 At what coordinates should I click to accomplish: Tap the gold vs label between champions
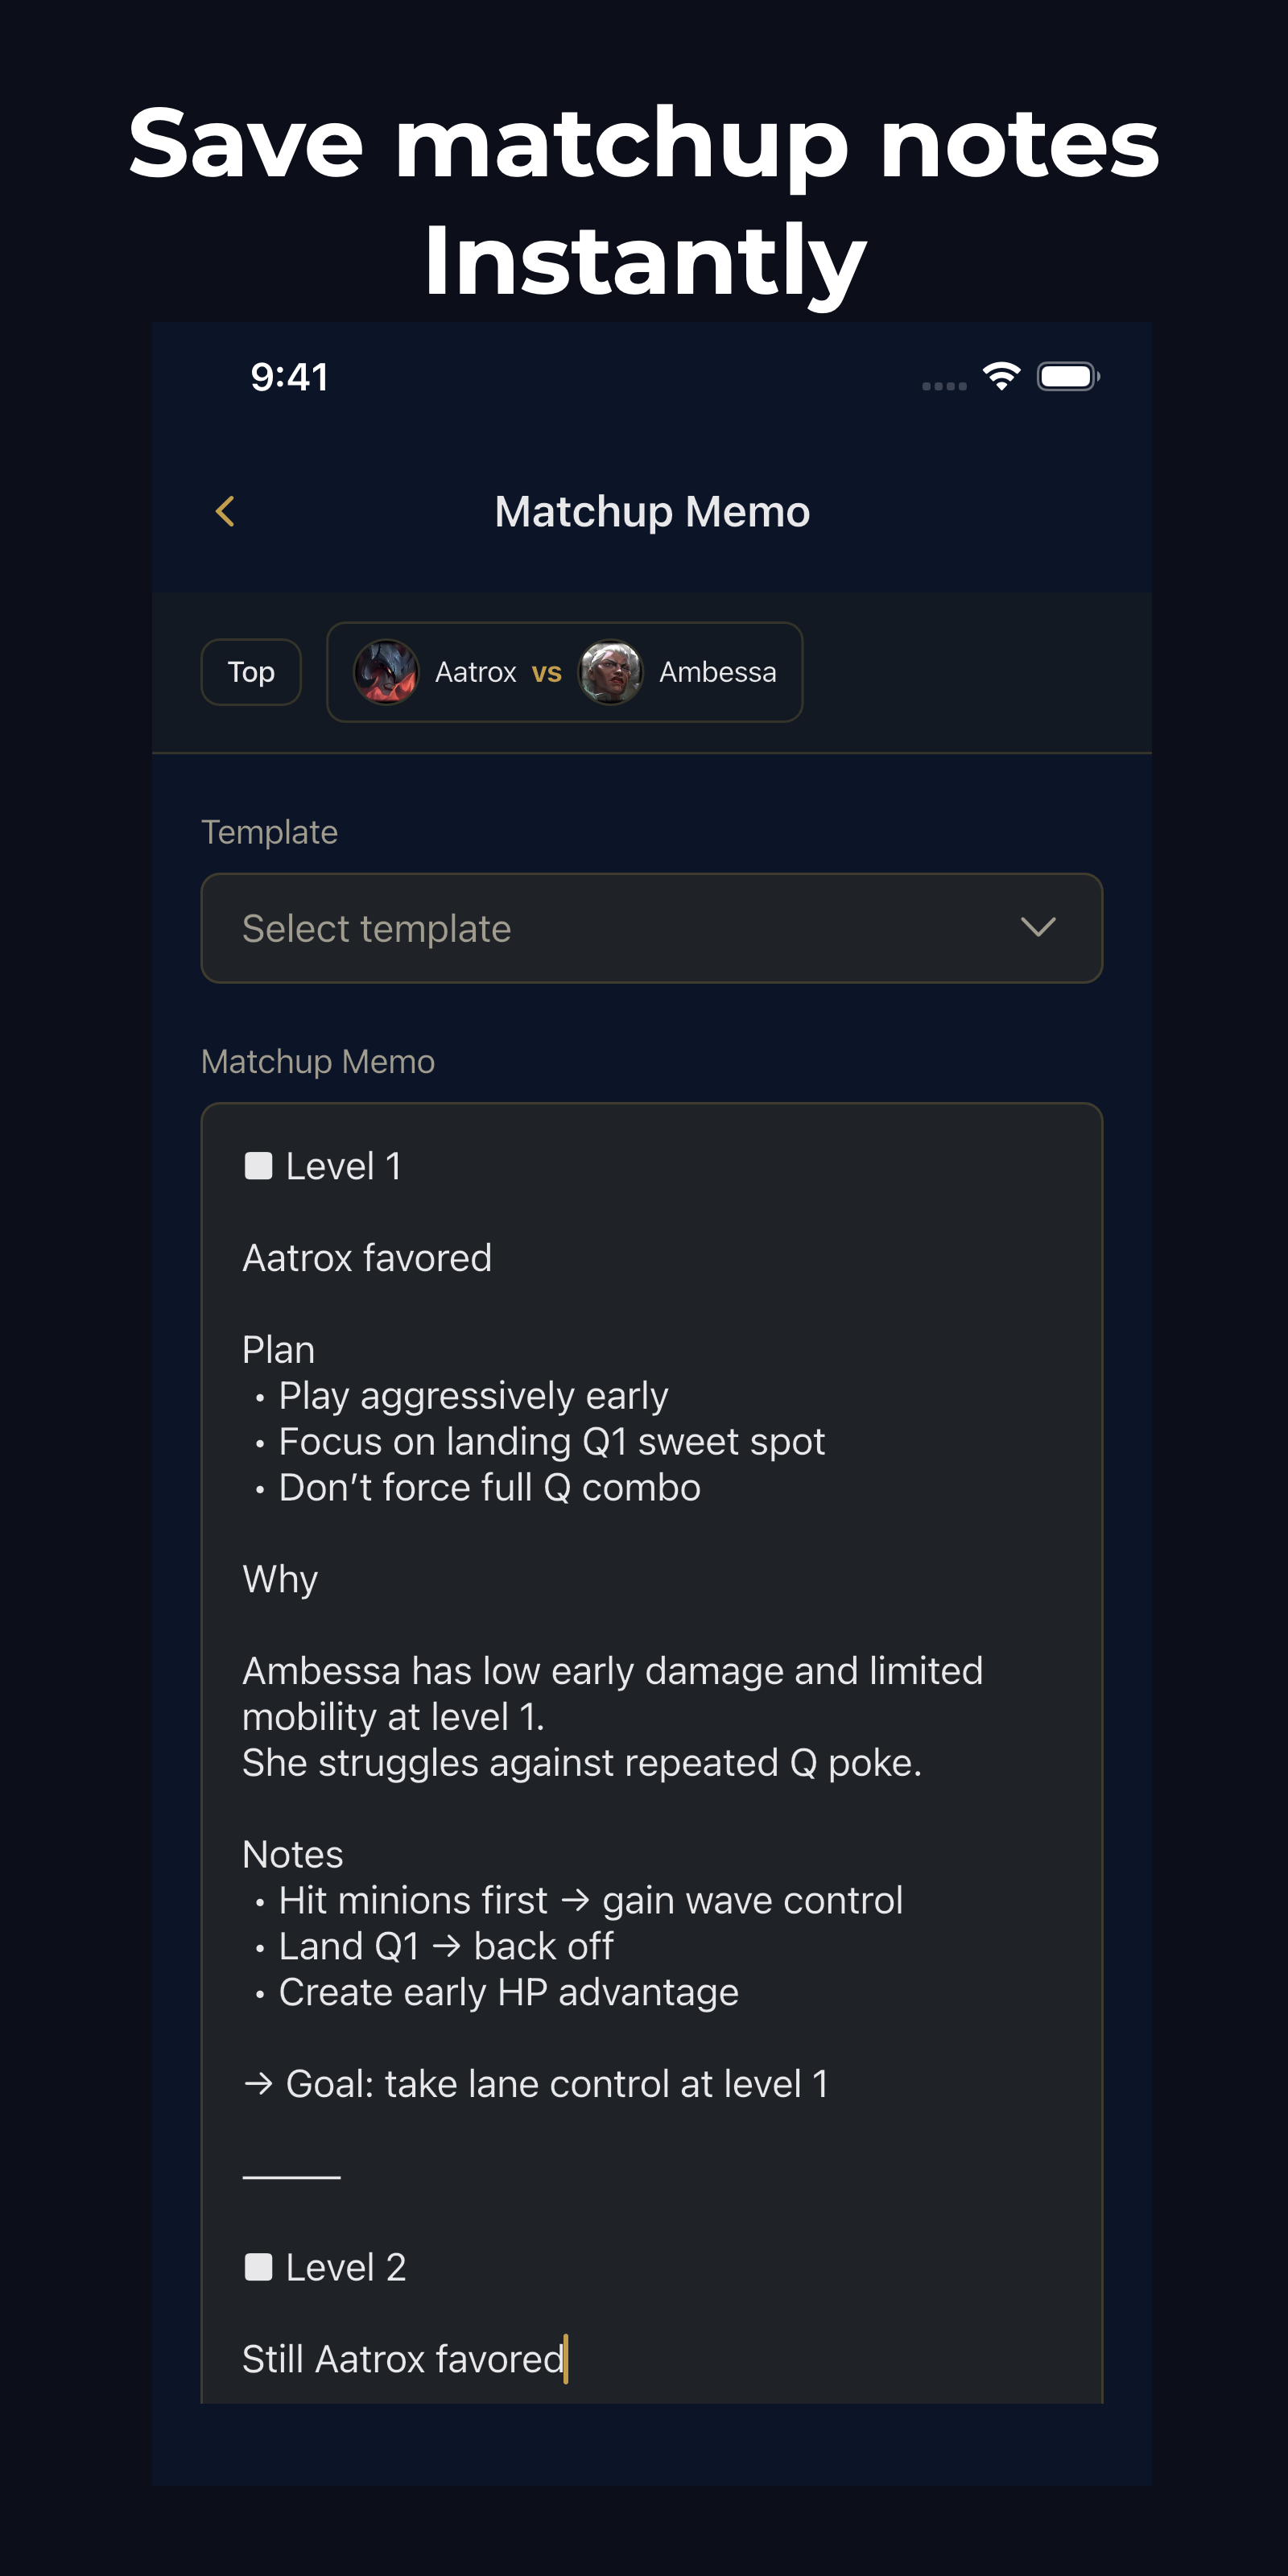click(x=546, y=672)
